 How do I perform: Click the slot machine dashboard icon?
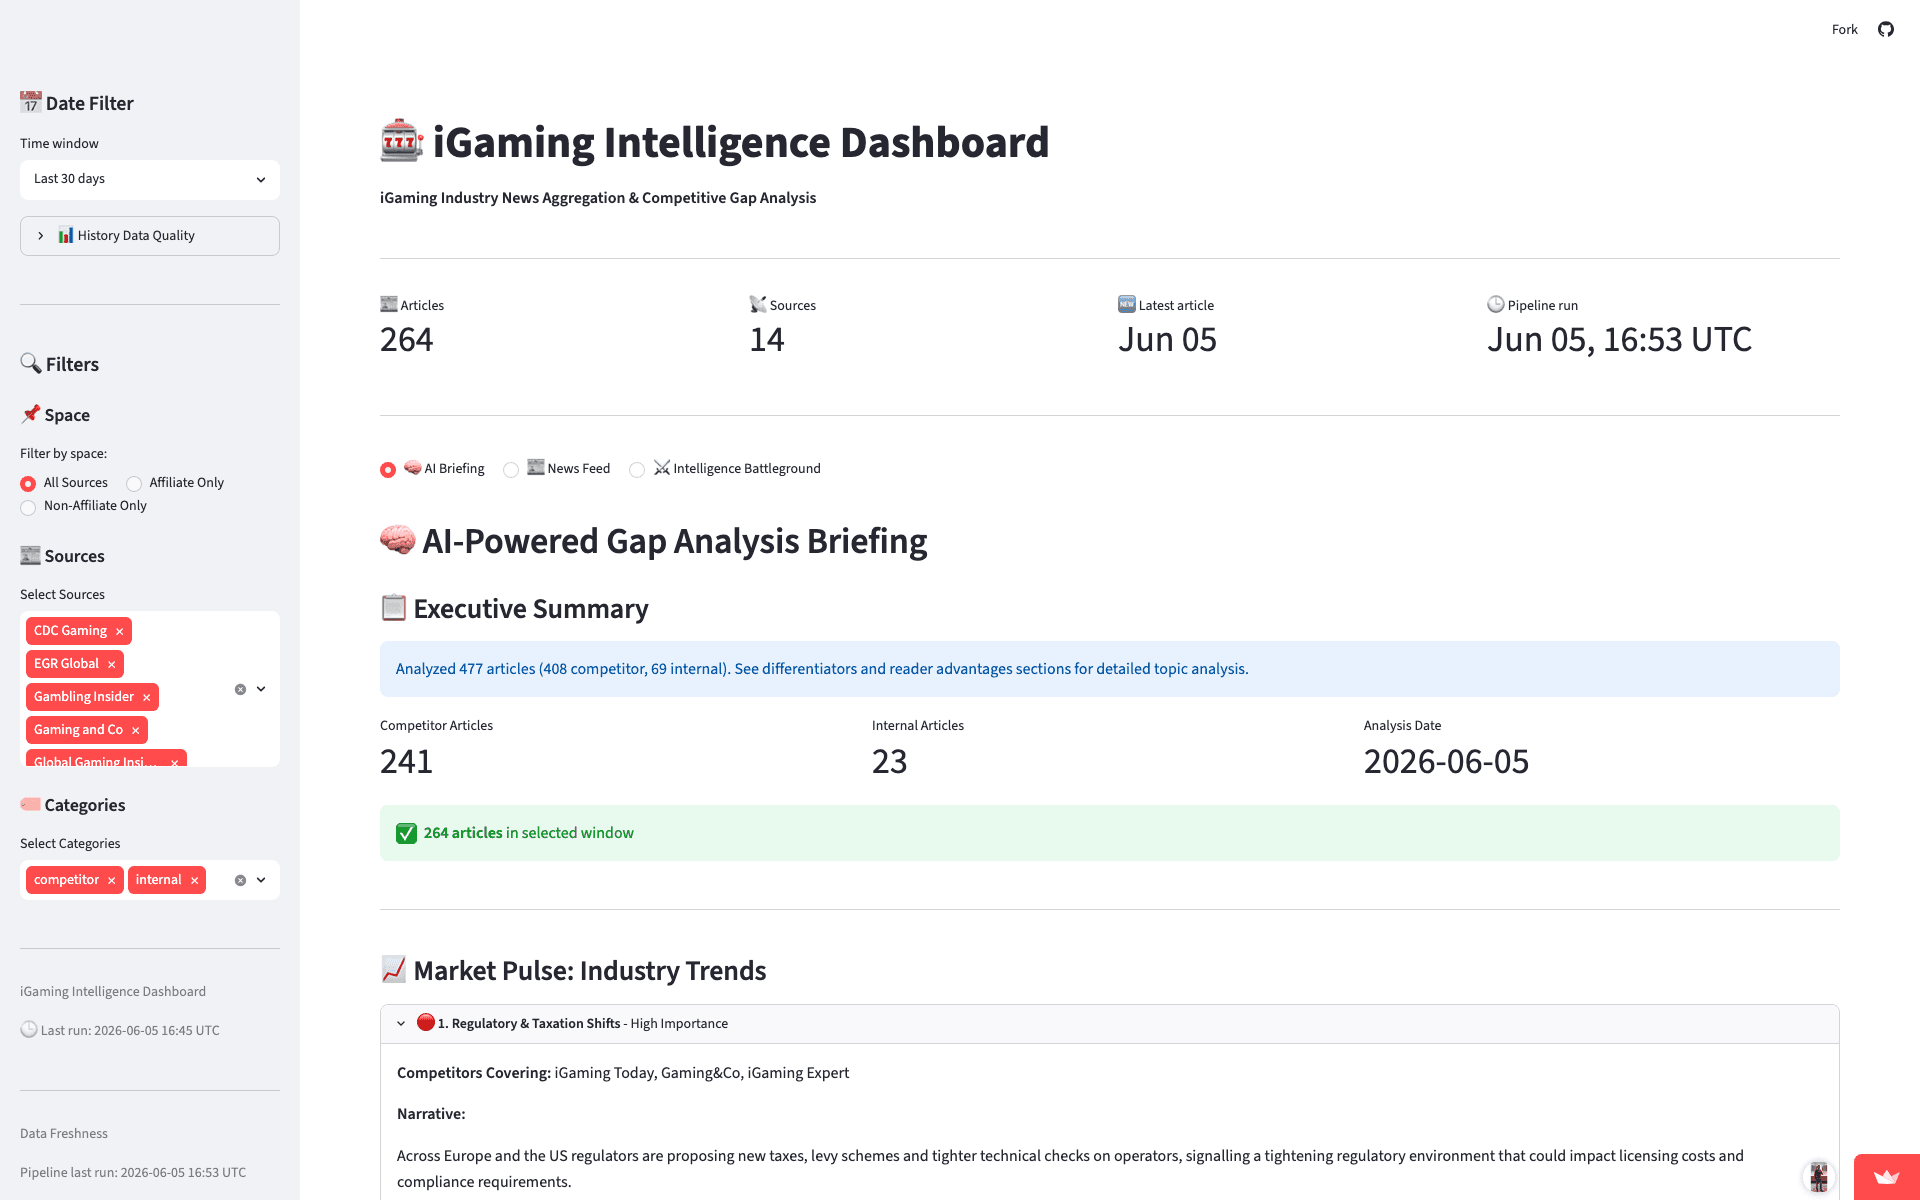click(x=401, y=141)
